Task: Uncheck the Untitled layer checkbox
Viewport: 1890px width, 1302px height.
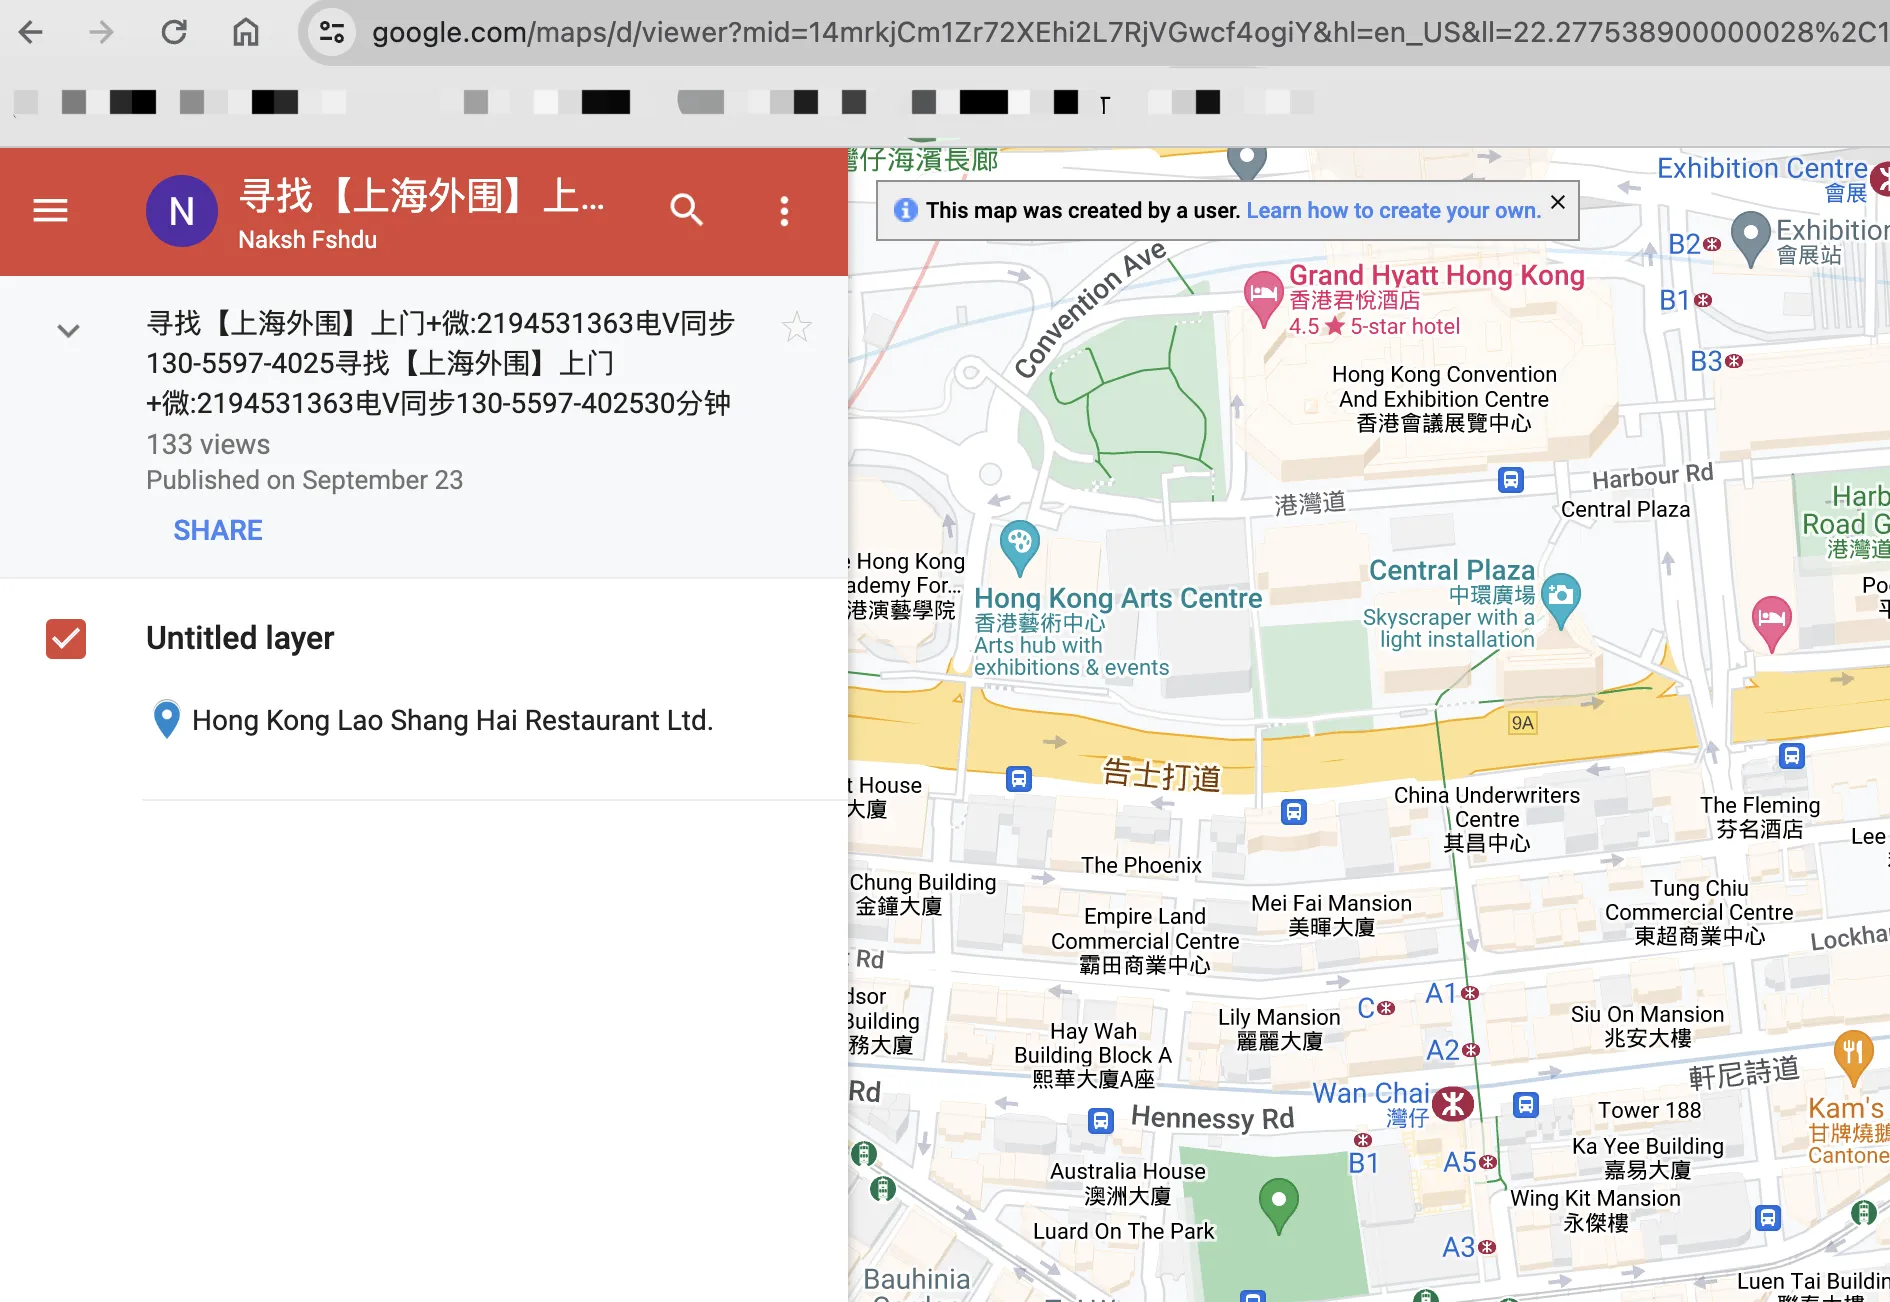Action: [x=66, y=639]
